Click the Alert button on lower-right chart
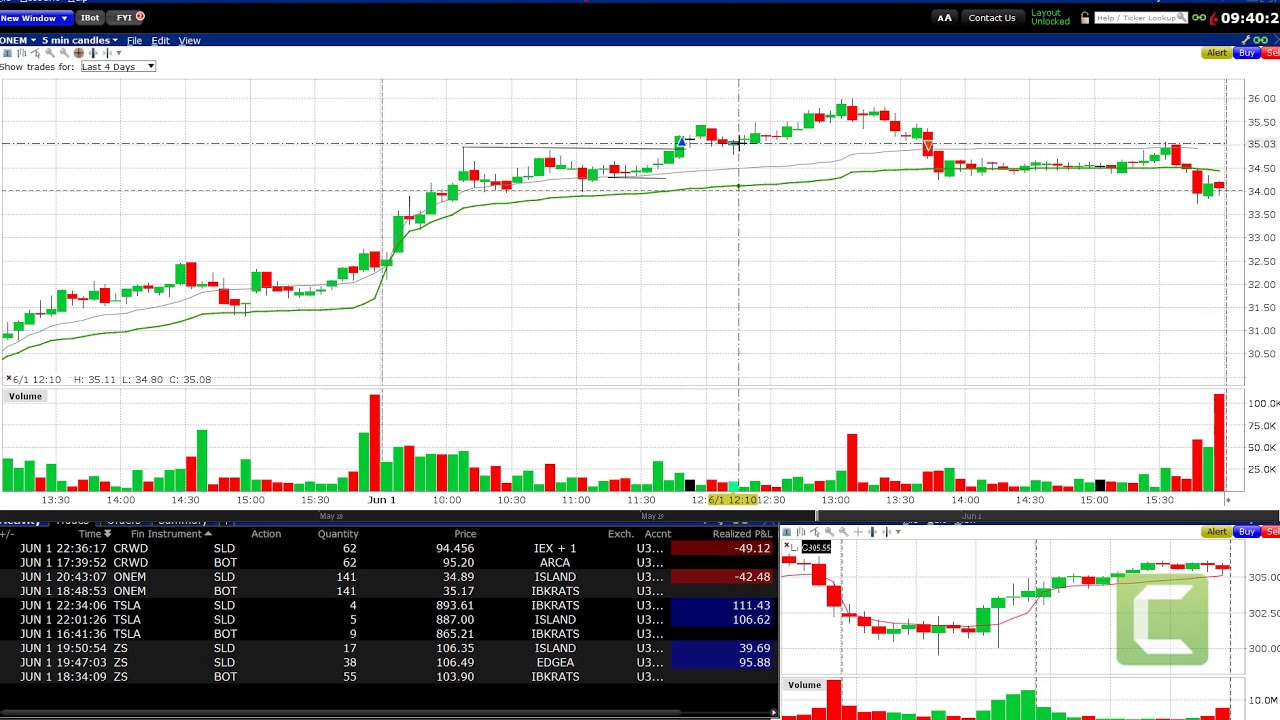The image size is (1280, 720). (x=1217, y=532)
